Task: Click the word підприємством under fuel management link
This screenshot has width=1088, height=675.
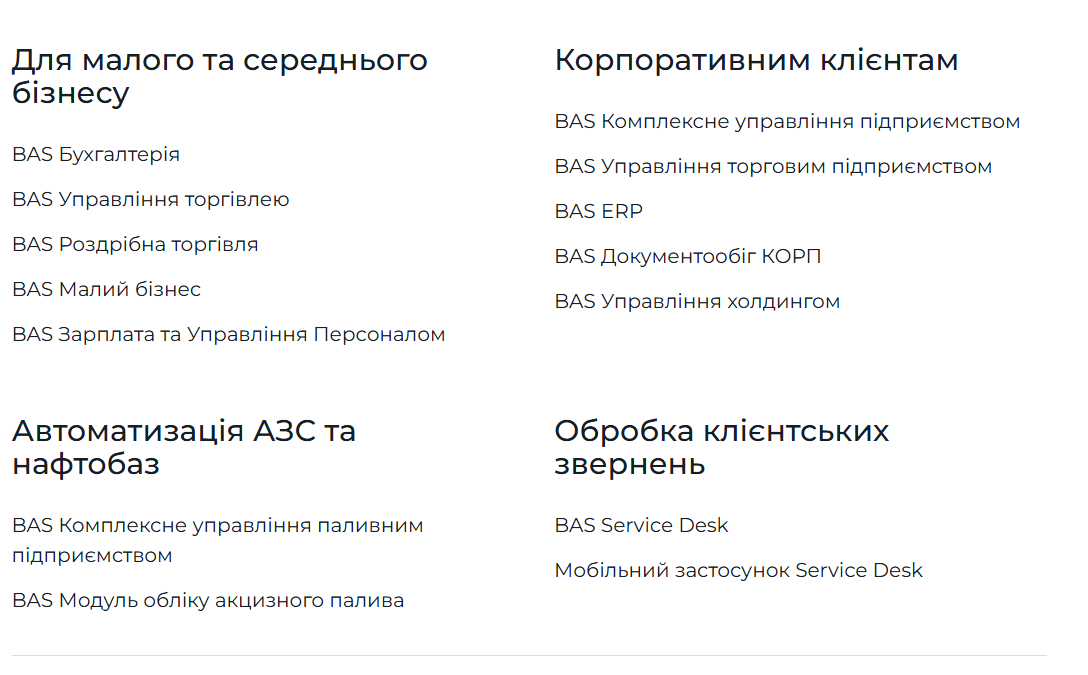Action: [x=92, y=556]
